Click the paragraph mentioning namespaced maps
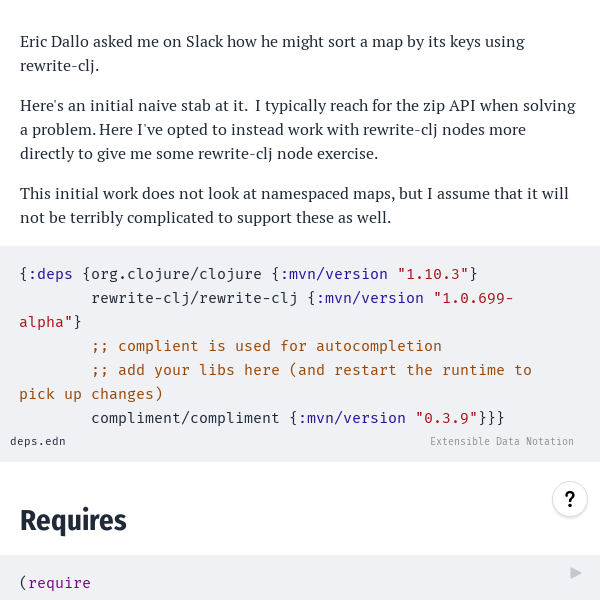Screen dimensions: 600x600 click(294, 205)
